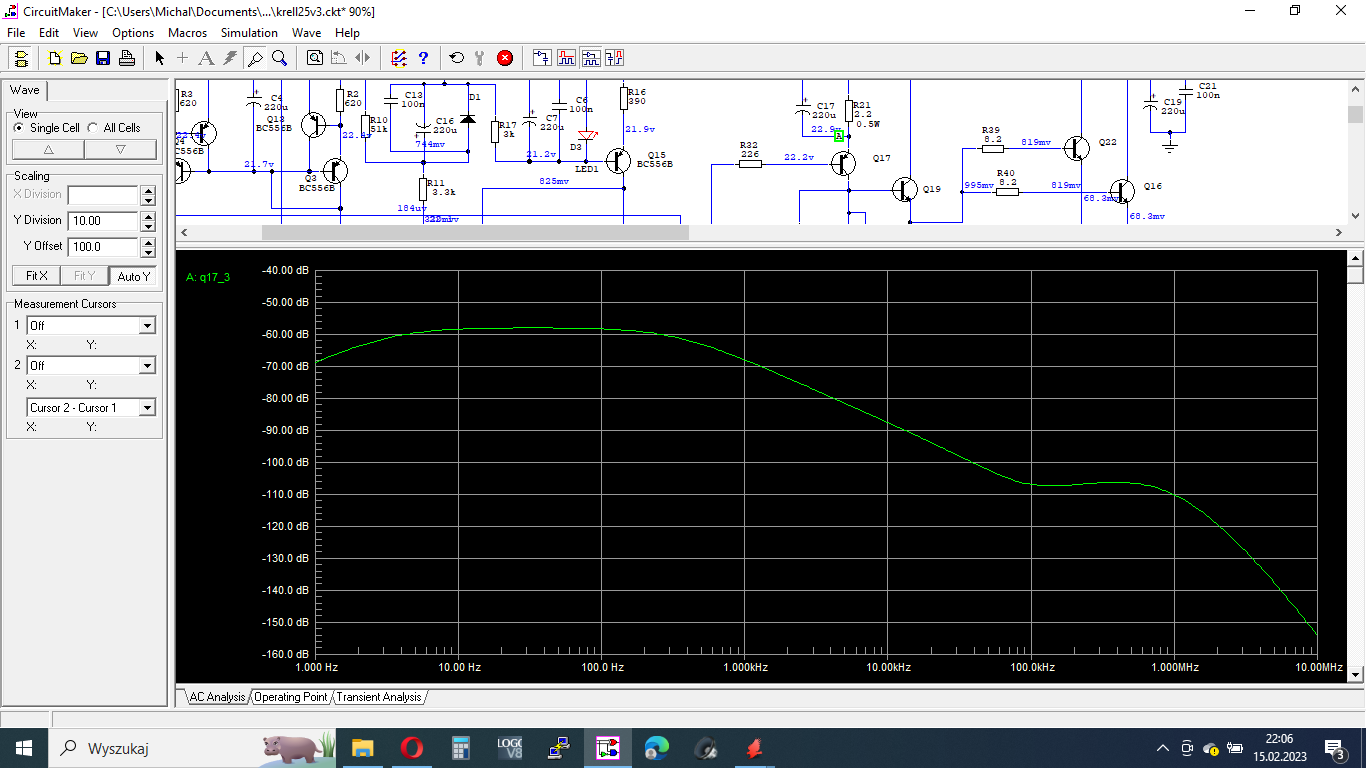Image resolution: width=1366 pixels, height=768 pixels.
Task: Print the schematic with printer icon
Action: (127, 58)
